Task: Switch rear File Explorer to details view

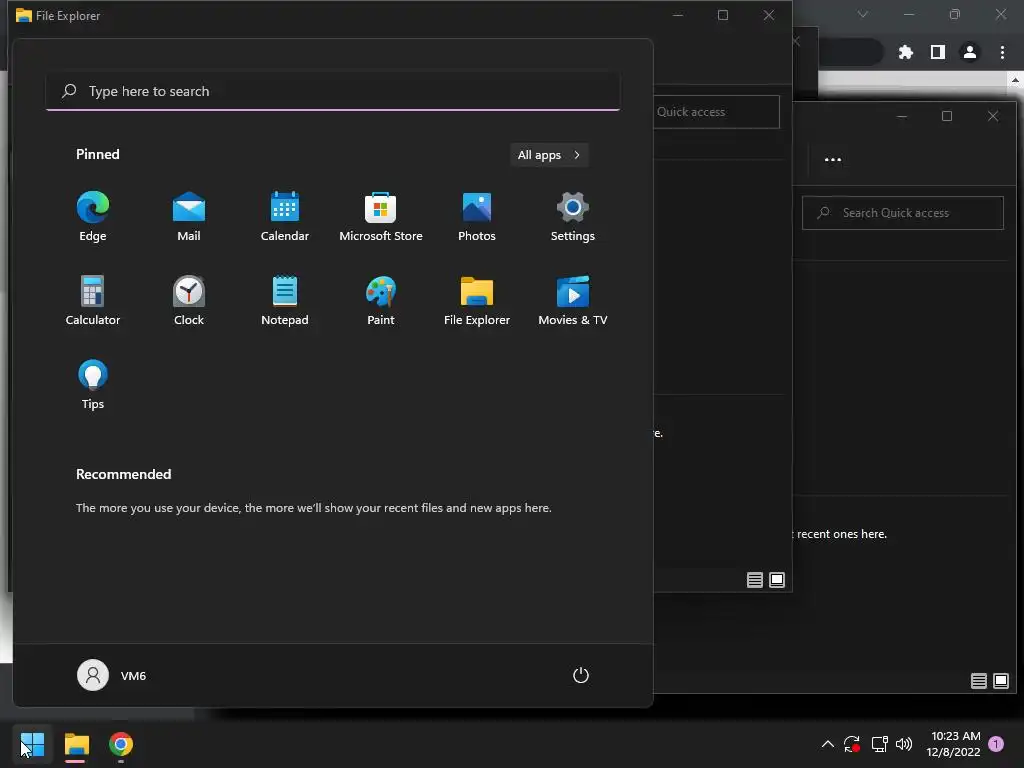Action: [x=979, y=681]
